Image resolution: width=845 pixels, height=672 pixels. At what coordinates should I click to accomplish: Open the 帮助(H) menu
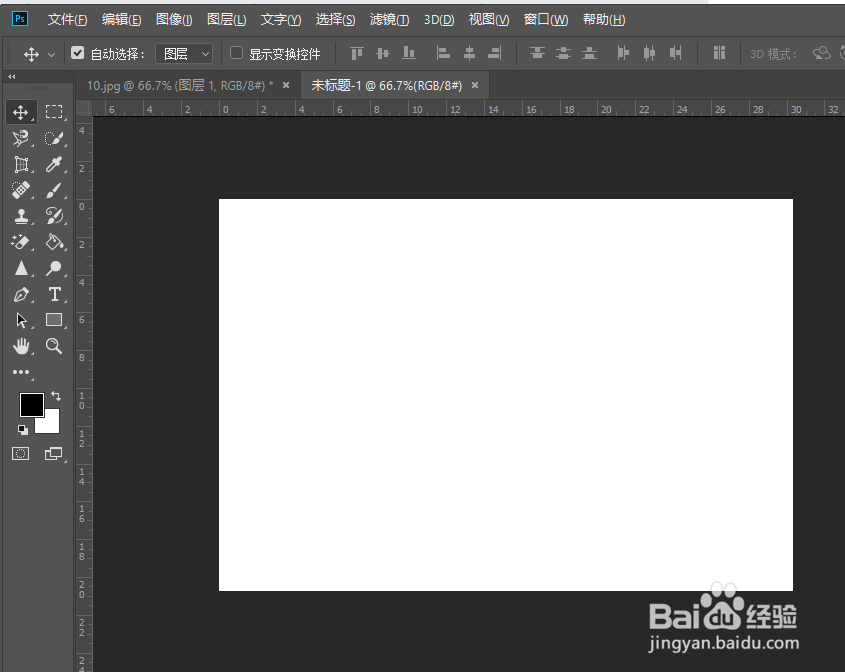pos(604,20)
